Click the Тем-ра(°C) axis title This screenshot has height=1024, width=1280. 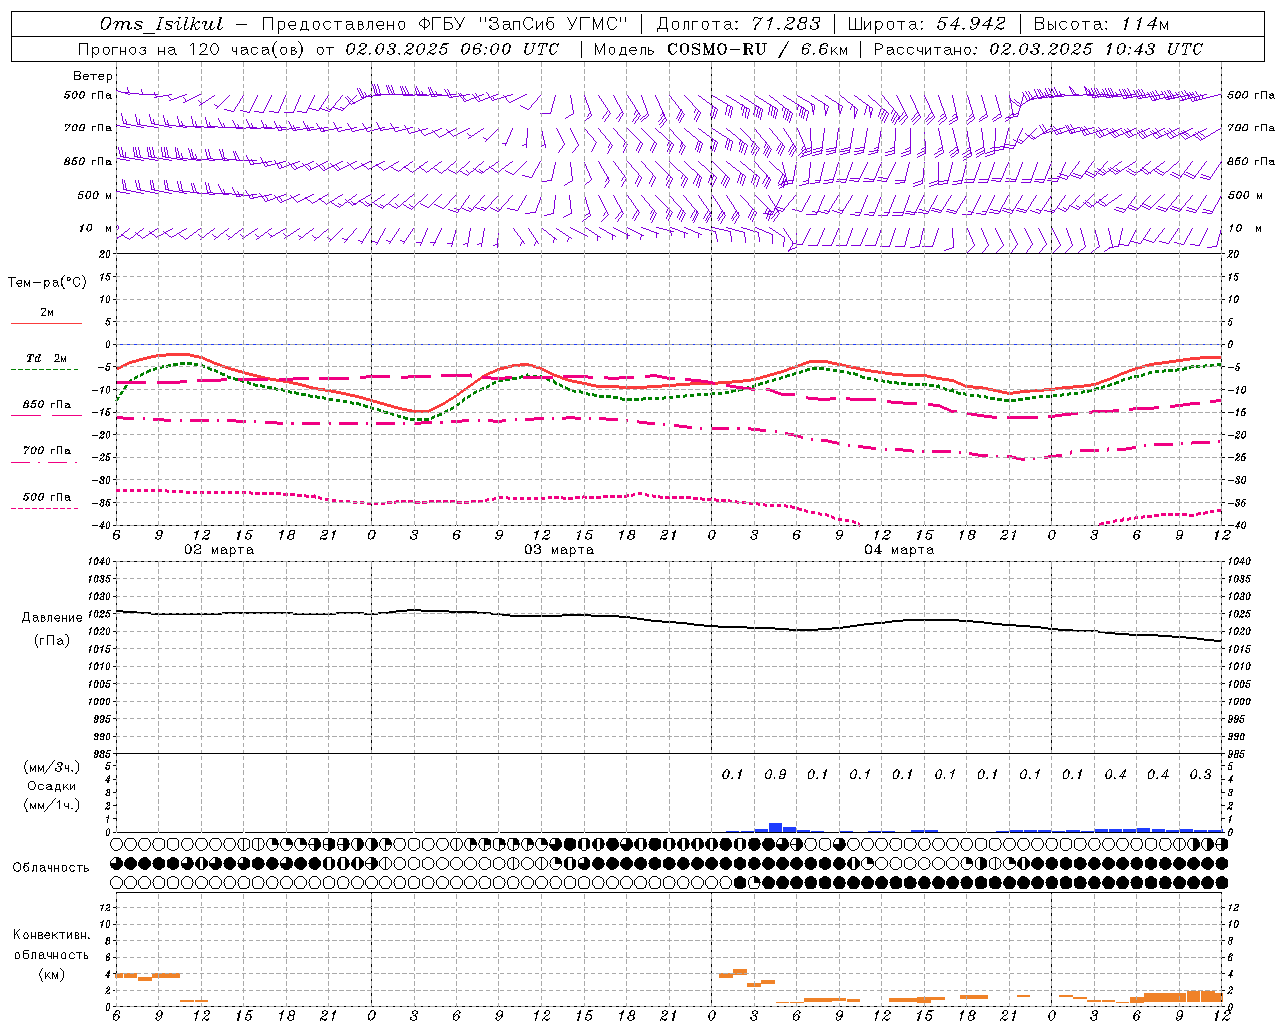click(x=47, y=283)
